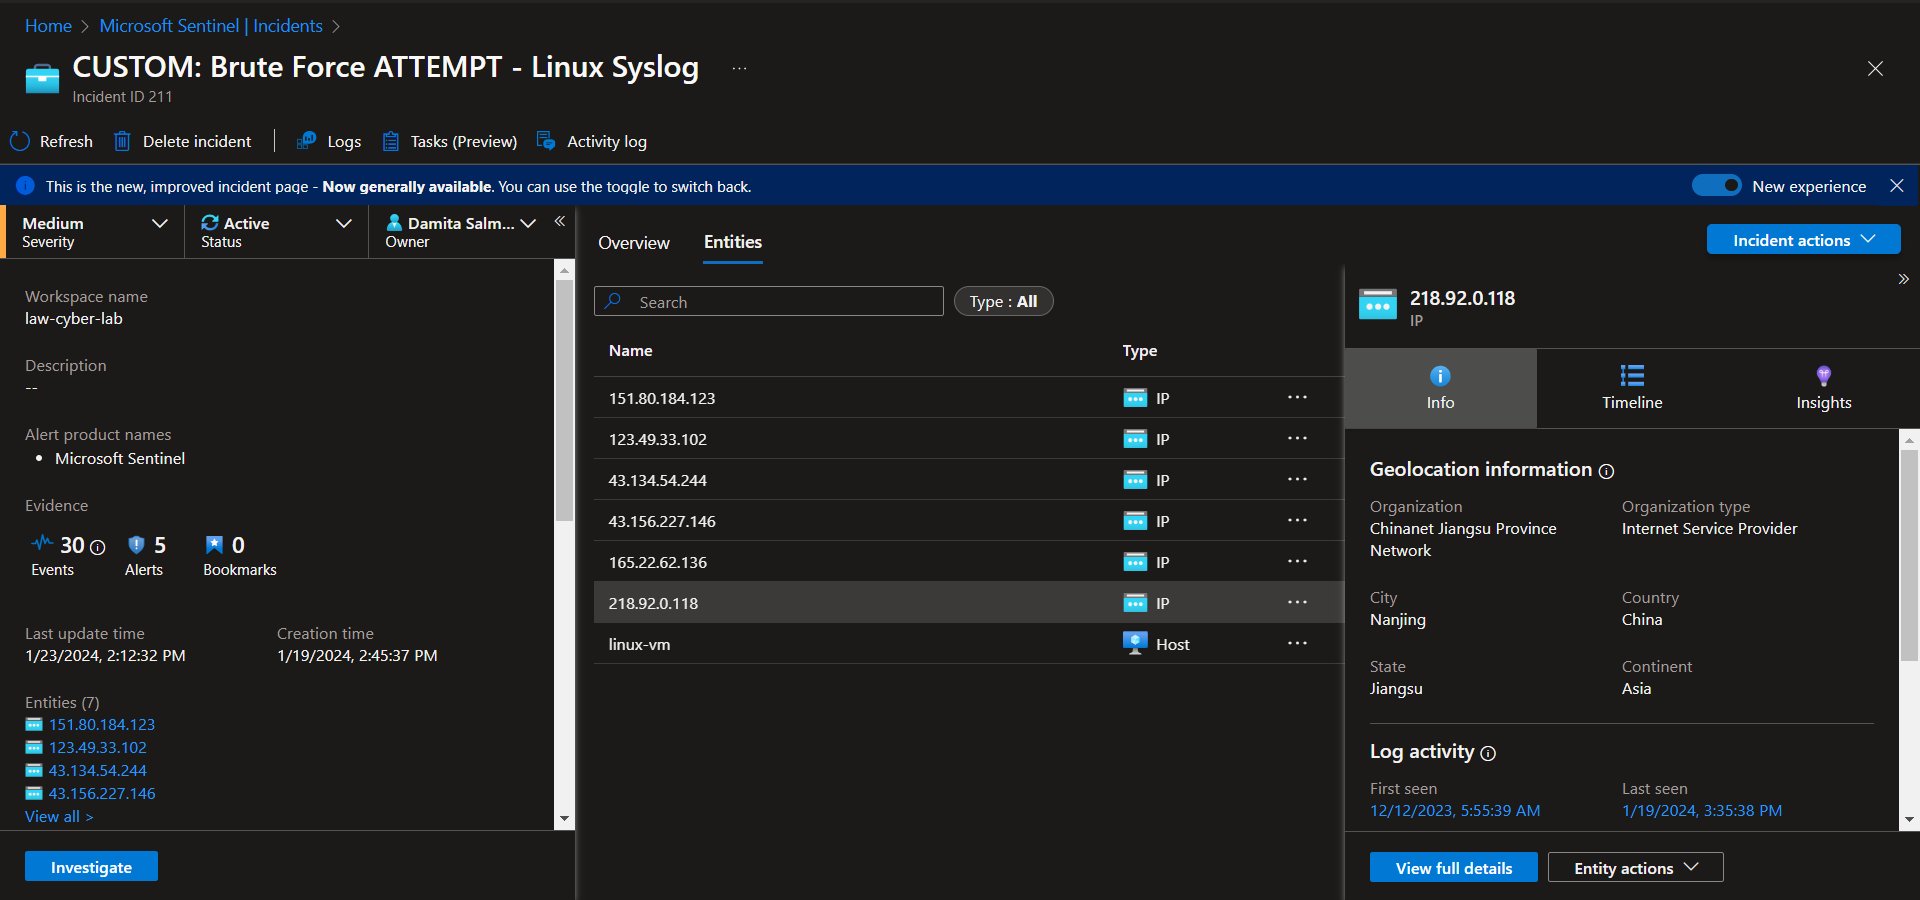Open the Entity actions dropdown
1920x900 pixels.
(1636, 868)
